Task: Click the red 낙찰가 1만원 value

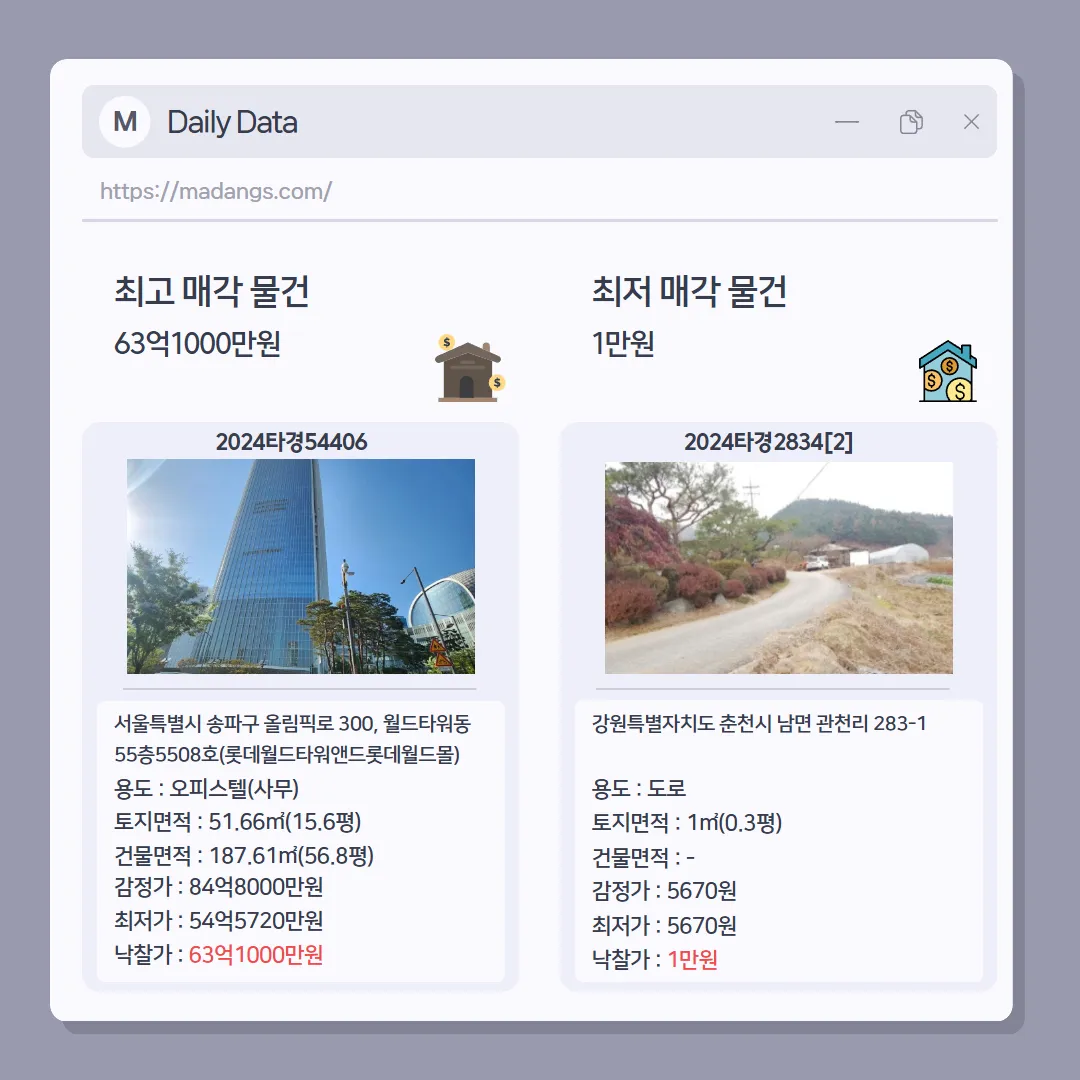Action: (x=693, y=959)
